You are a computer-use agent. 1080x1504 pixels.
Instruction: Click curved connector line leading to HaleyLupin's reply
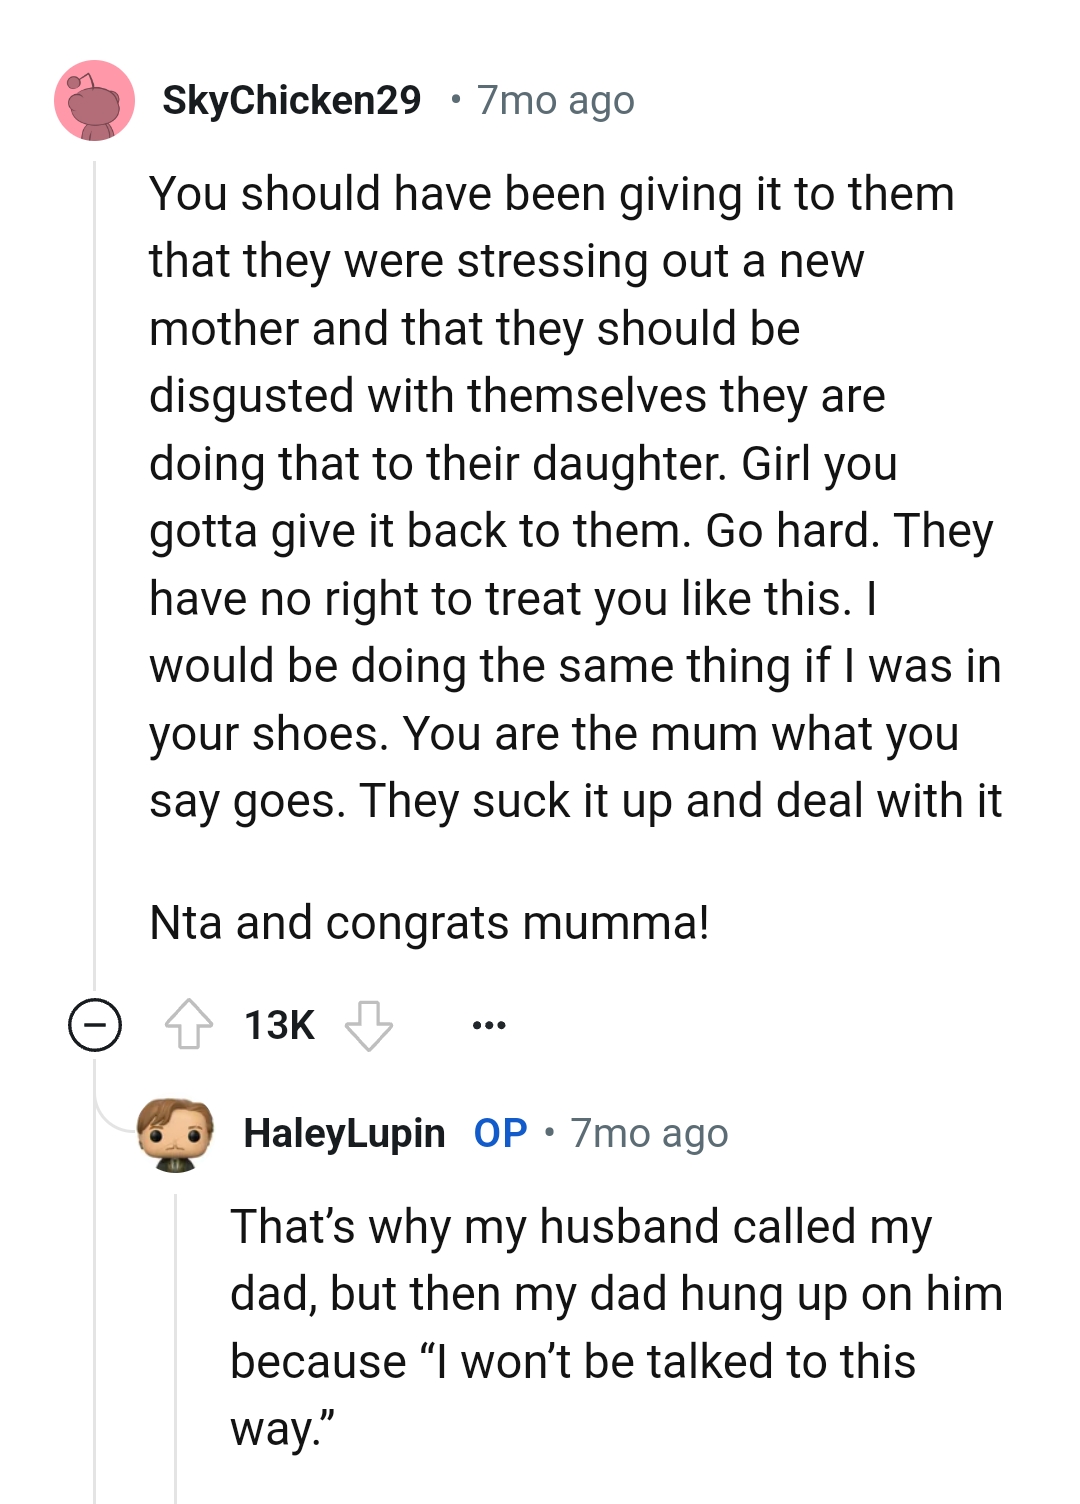tap(110, 1115)
